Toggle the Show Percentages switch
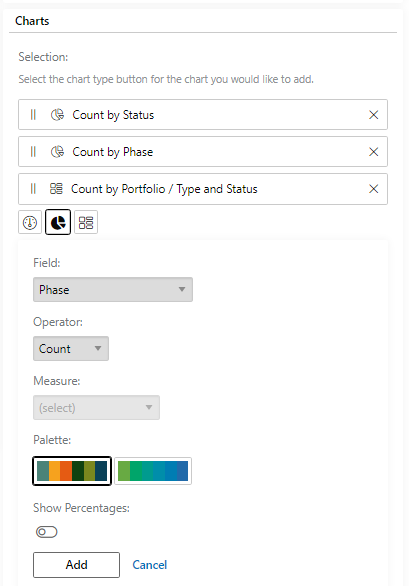 pos(46,532)
